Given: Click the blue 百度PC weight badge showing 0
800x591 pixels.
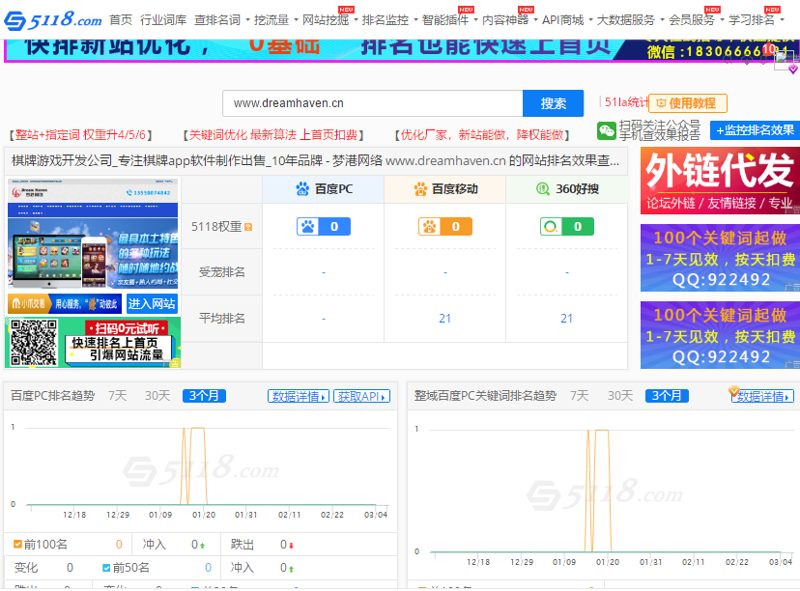Looking at the screenshot, I should 324,227.
